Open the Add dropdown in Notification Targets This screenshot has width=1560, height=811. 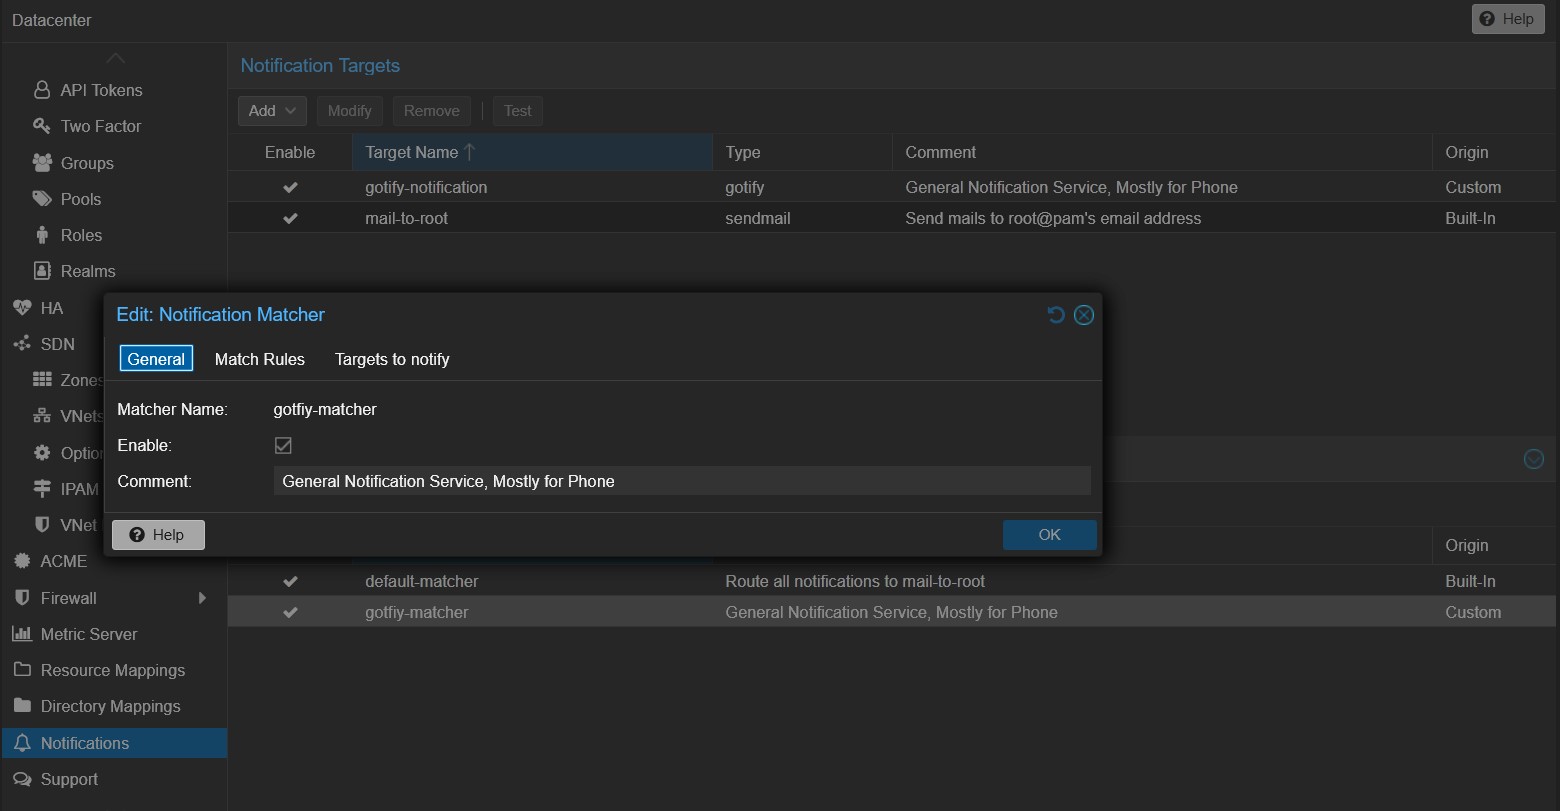point(272,111)
